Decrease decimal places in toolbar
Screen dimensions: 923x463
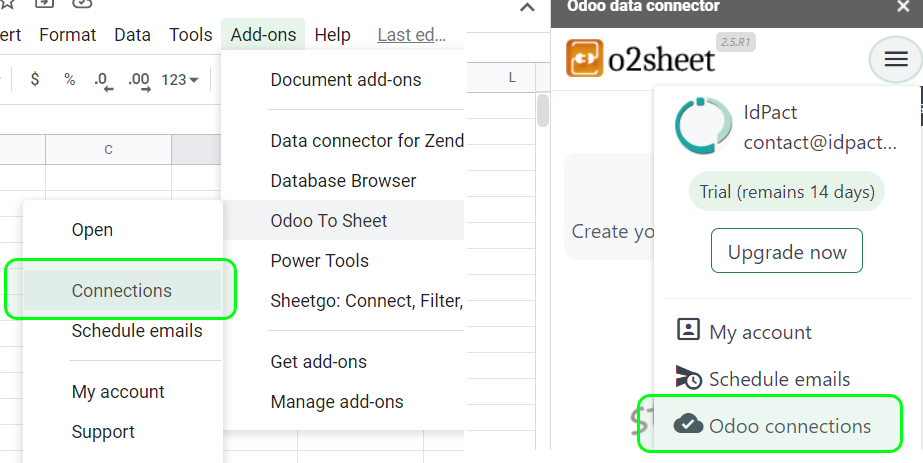click(102, 80)
